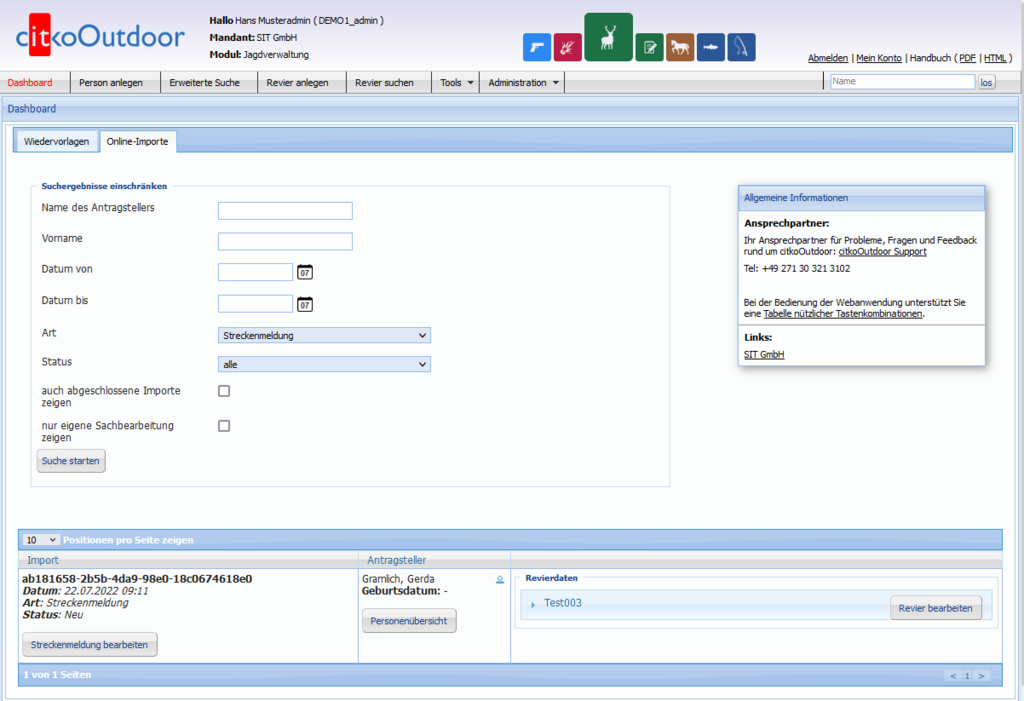1024x701 pixels.
Task: Expand the Status dropdown set to alle
Action: coord(324,365)
